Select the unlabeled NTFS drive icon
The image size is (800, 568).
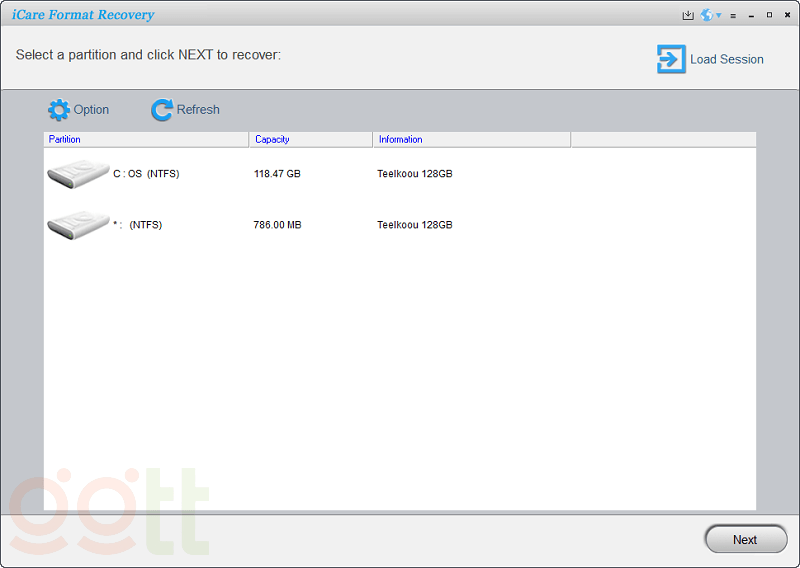click(x=78, y=225)
